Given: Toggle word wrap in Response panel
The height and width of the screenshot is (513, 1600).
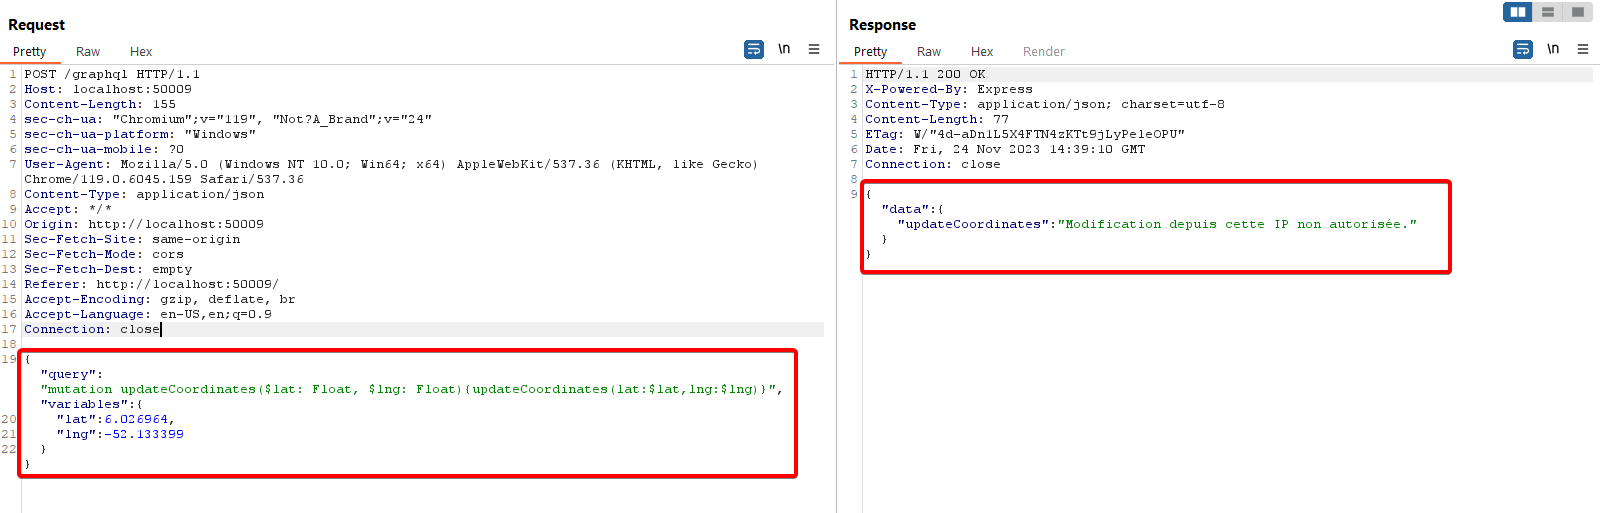Looking at the screenshot, I should (1523, 49).
